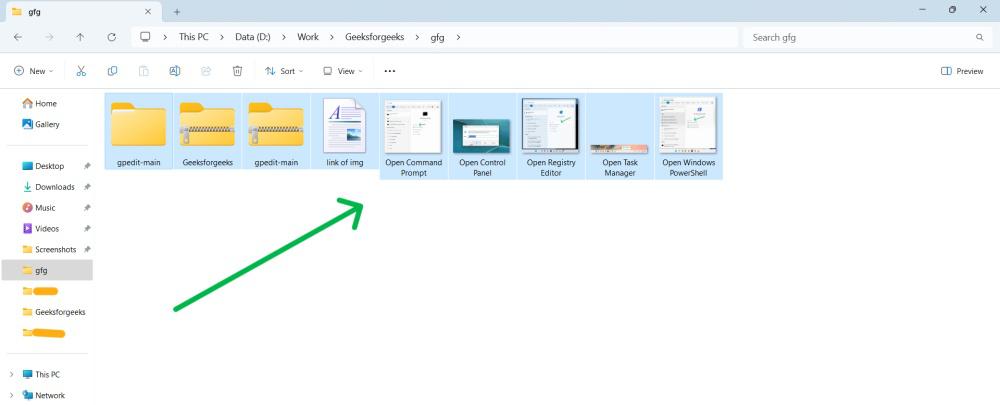1000x405 pixels.
Task: Select the gpedit-main plain folder icon
Action: pos(138,124)
